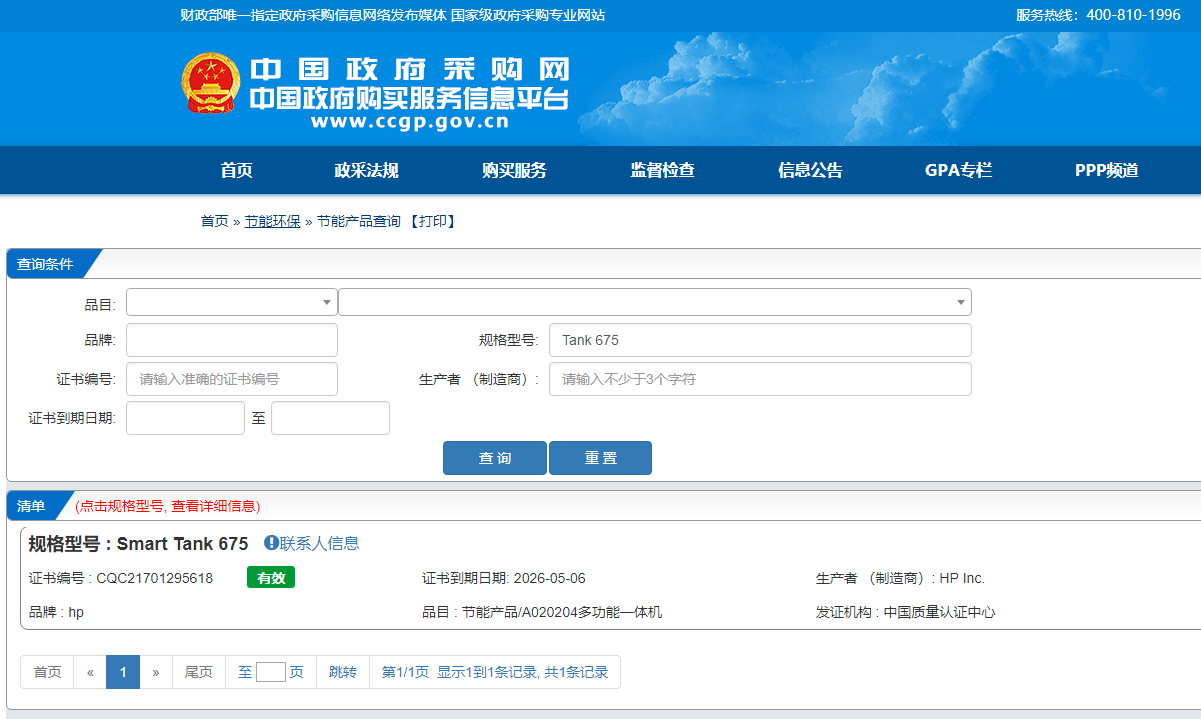Click pagination 首页 first-page button
The width and height of the screenshot is (1201, 719).
pyautogui.click(x=47, y=672)
